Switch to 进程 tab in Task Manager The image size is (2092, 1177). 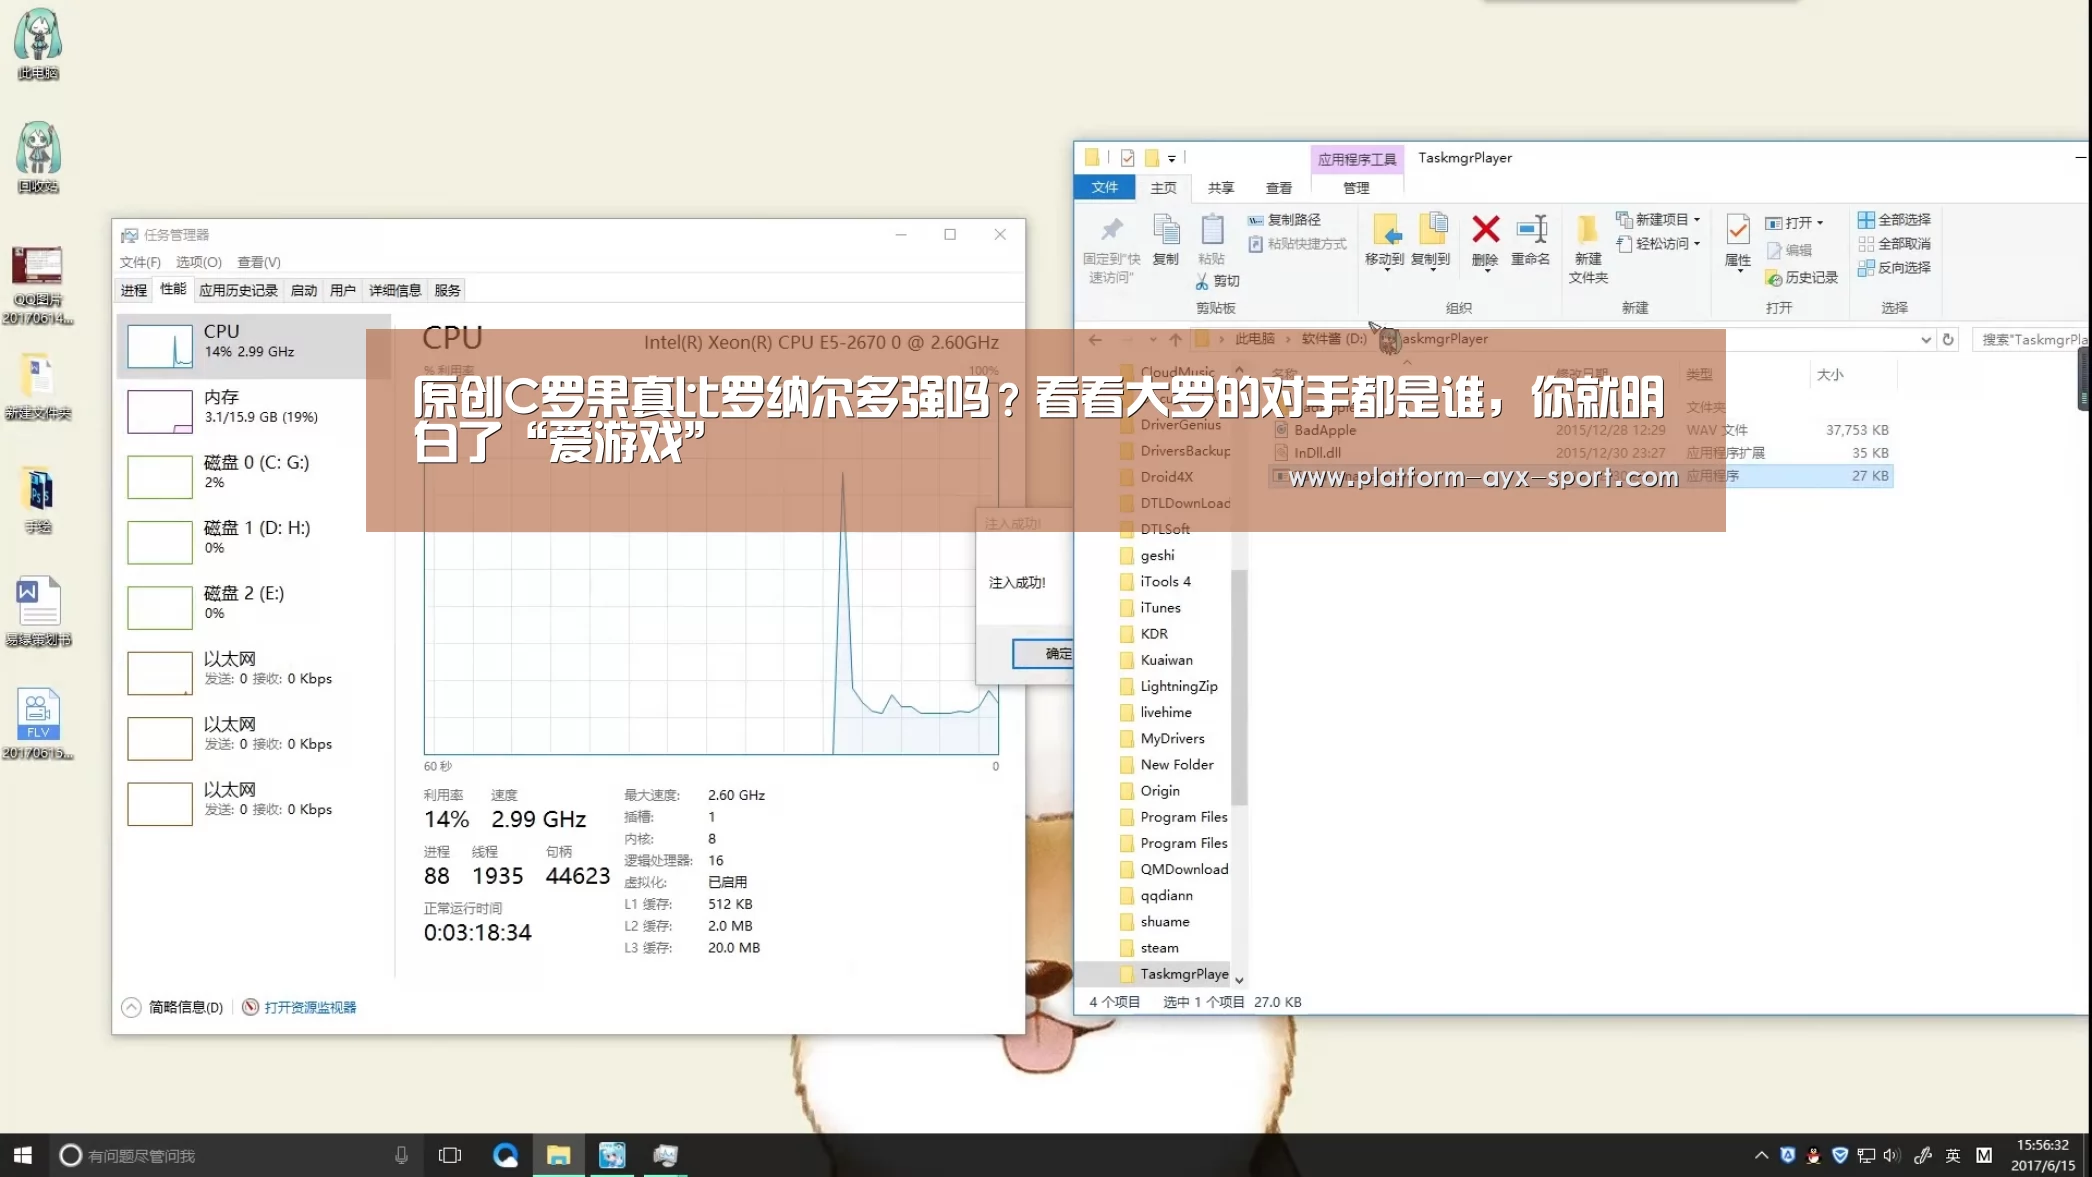134,290
